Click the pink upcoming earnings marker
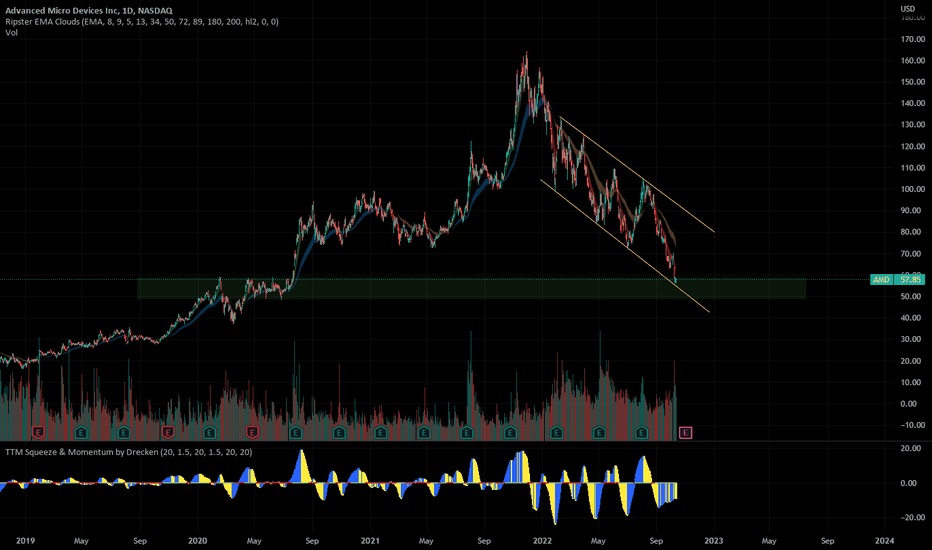This screenshot has width=932, height=550. (x=685, y=432)
